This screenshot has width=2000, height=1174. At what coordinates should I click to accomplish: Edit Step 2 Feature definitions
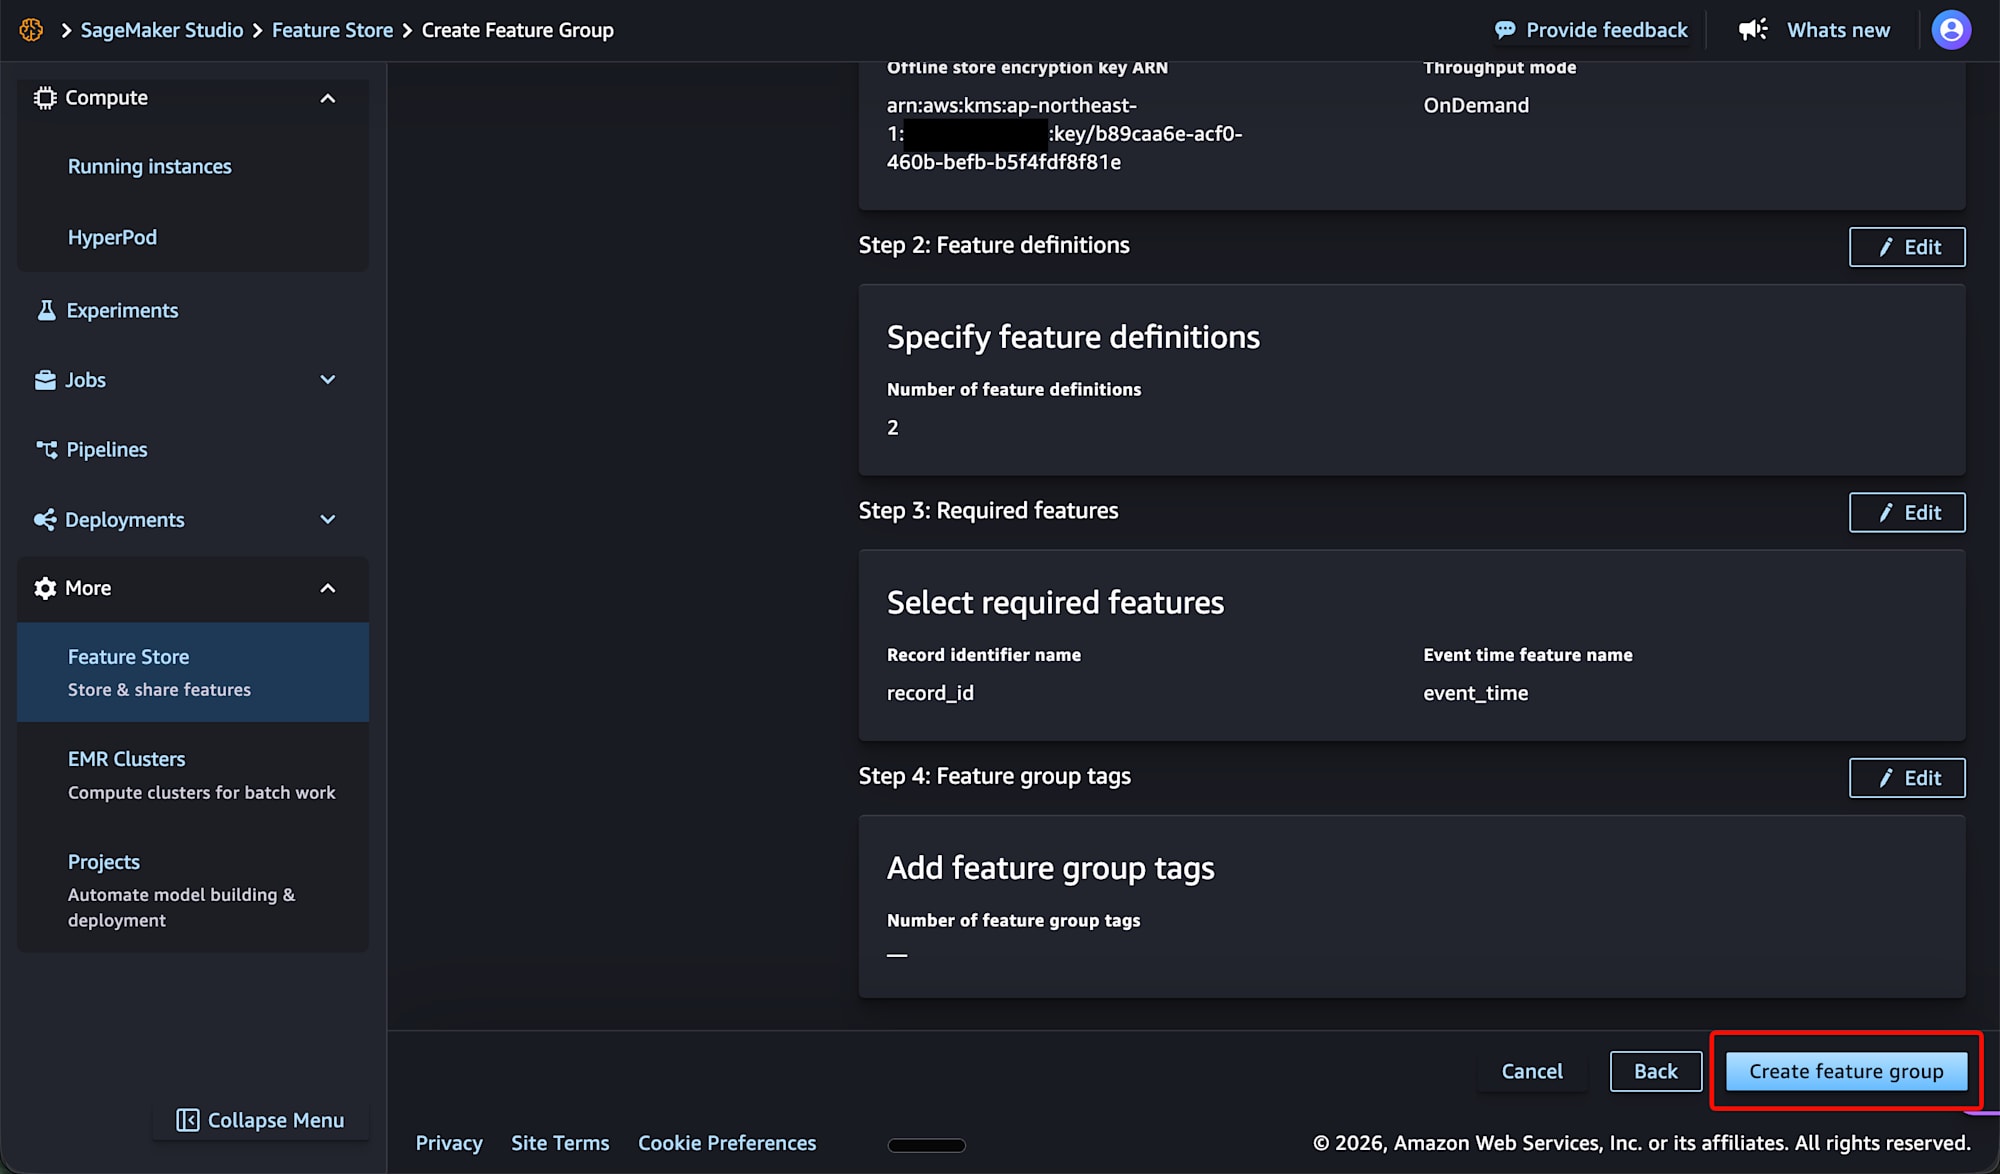[1907, 247]
